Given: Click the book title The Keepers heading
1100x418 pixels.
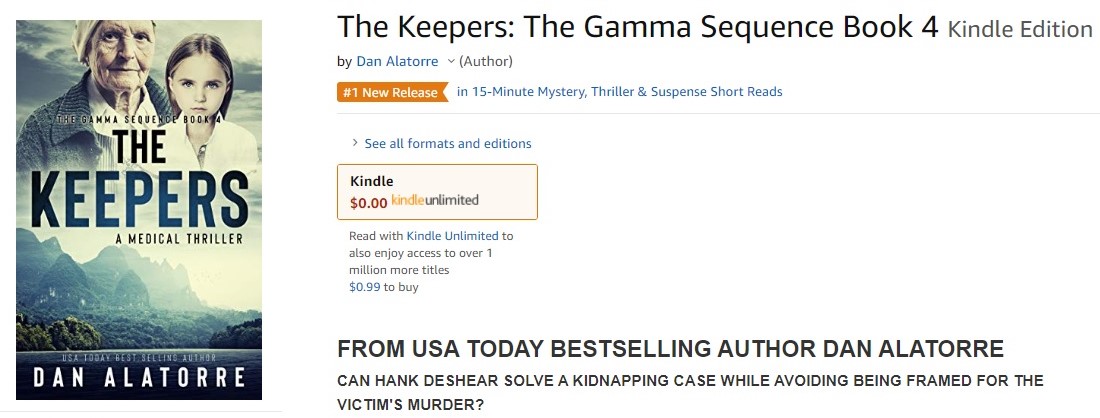Looking at the screenshot, I should [x=638, y=28].
